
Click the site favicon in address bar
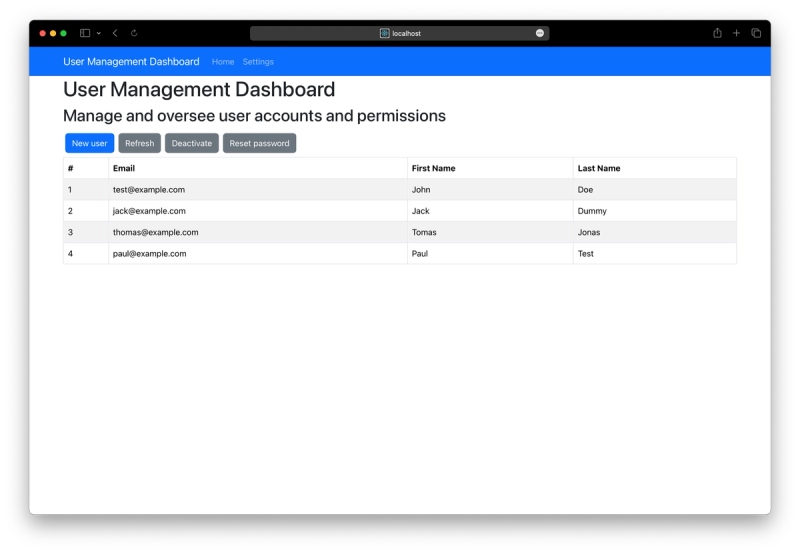point(384,33)
